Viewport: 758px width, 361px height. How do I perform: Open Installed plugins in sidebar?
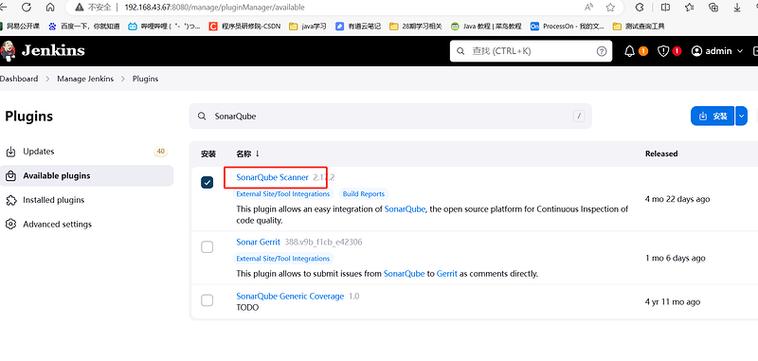(87, 200)
